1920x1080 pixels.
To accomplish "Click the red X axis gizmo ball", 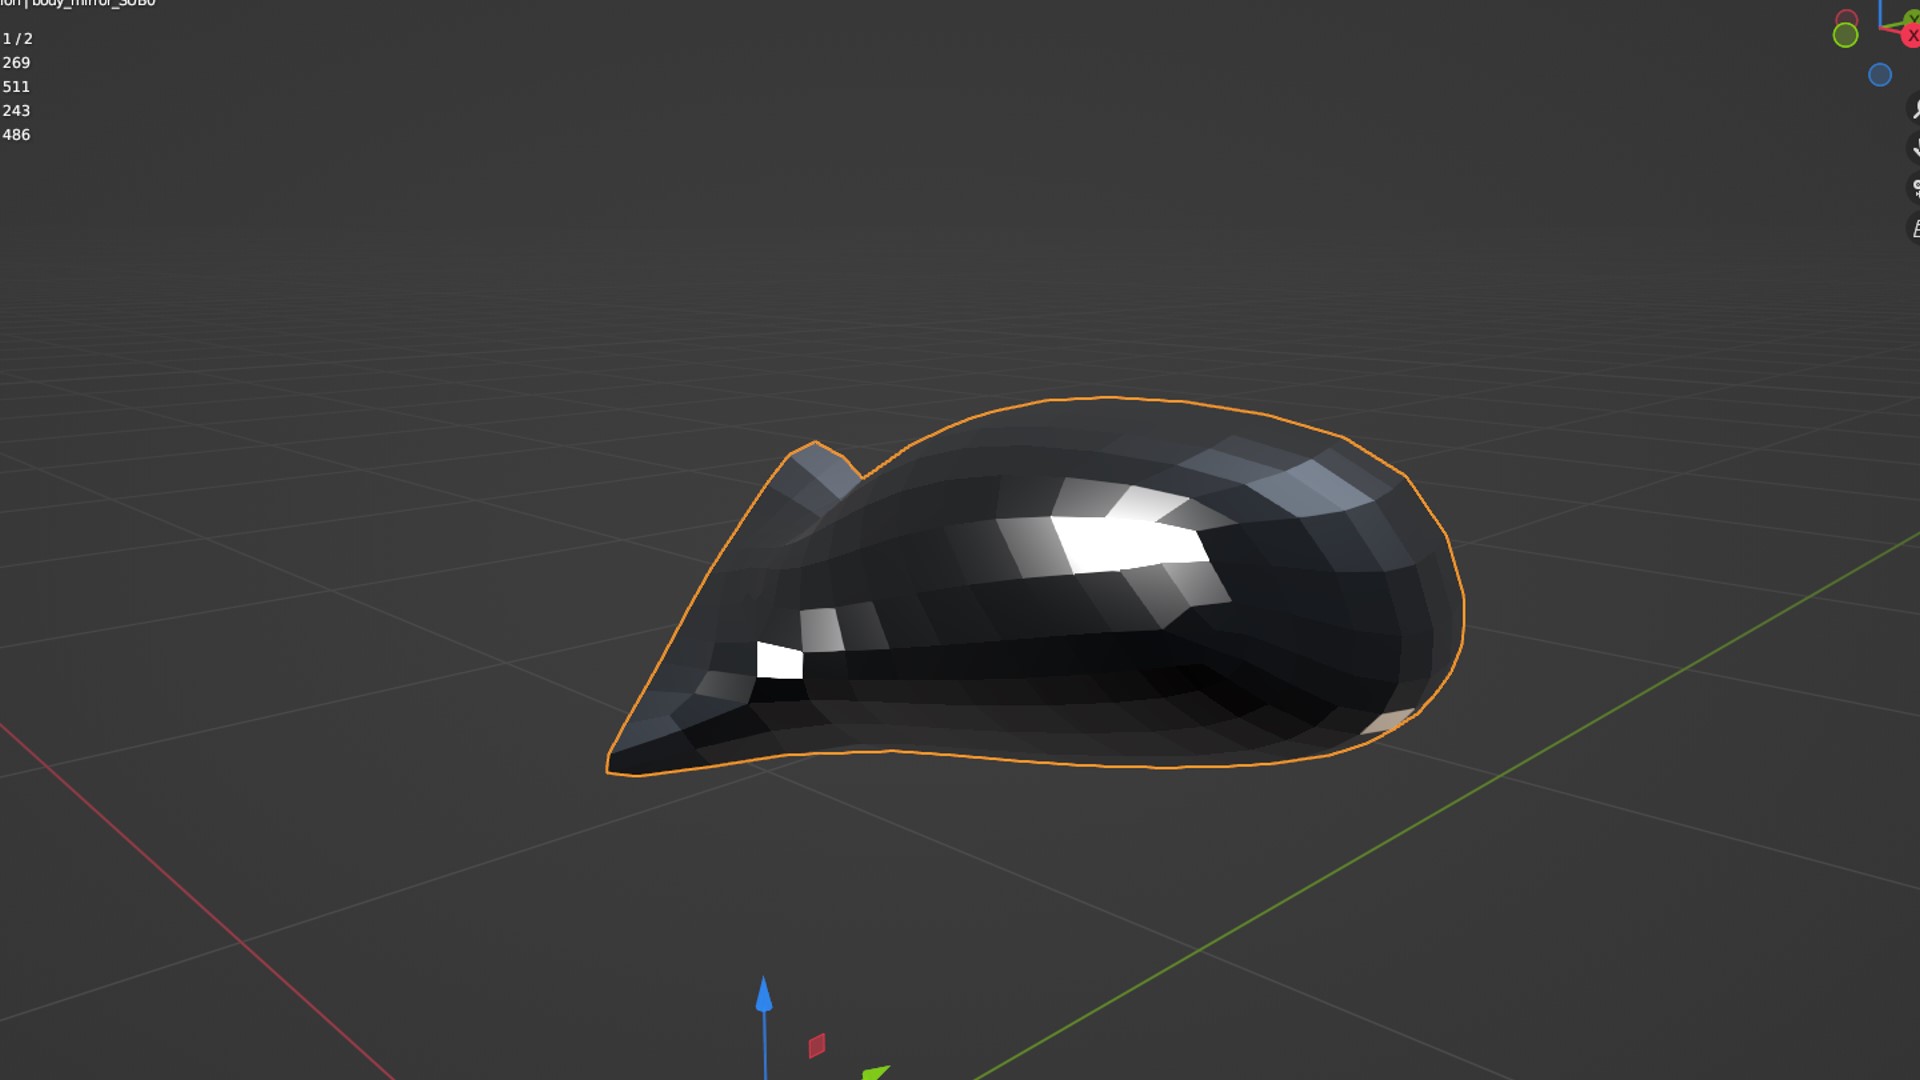I will 1911,36.
